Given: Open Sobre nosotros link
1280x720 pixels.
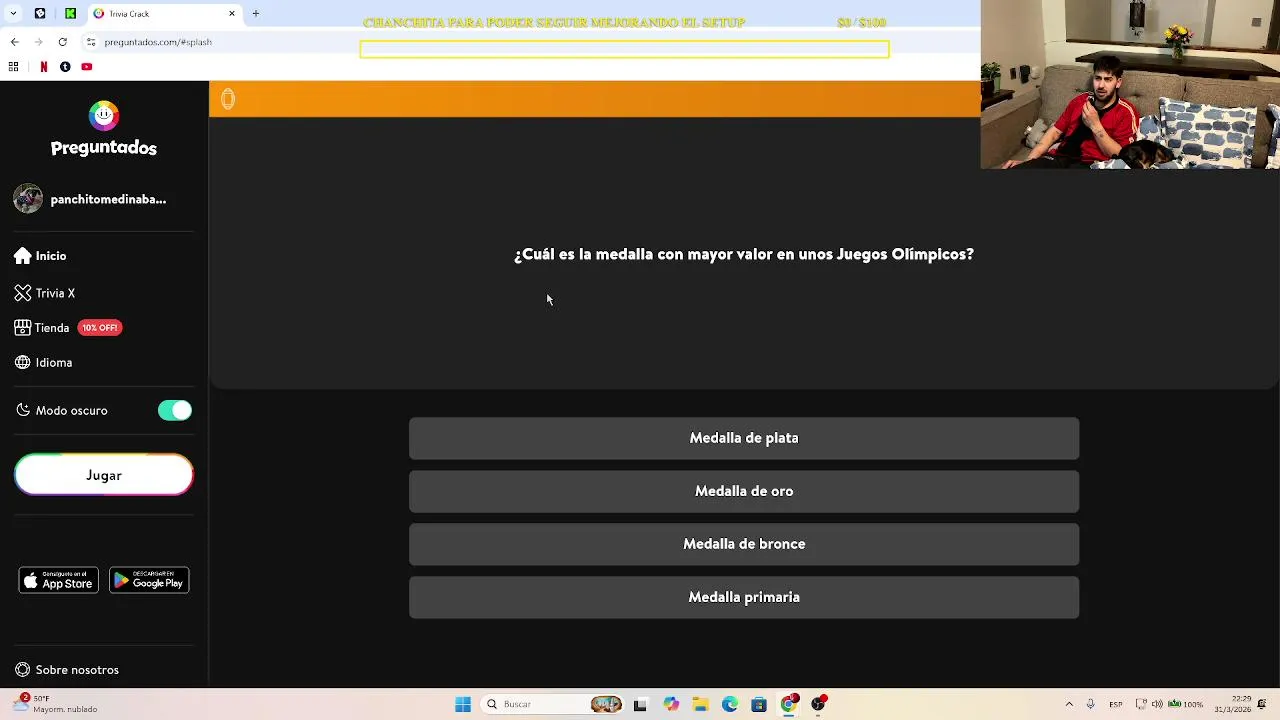Looking at the screenshot, I should (67, 670).
